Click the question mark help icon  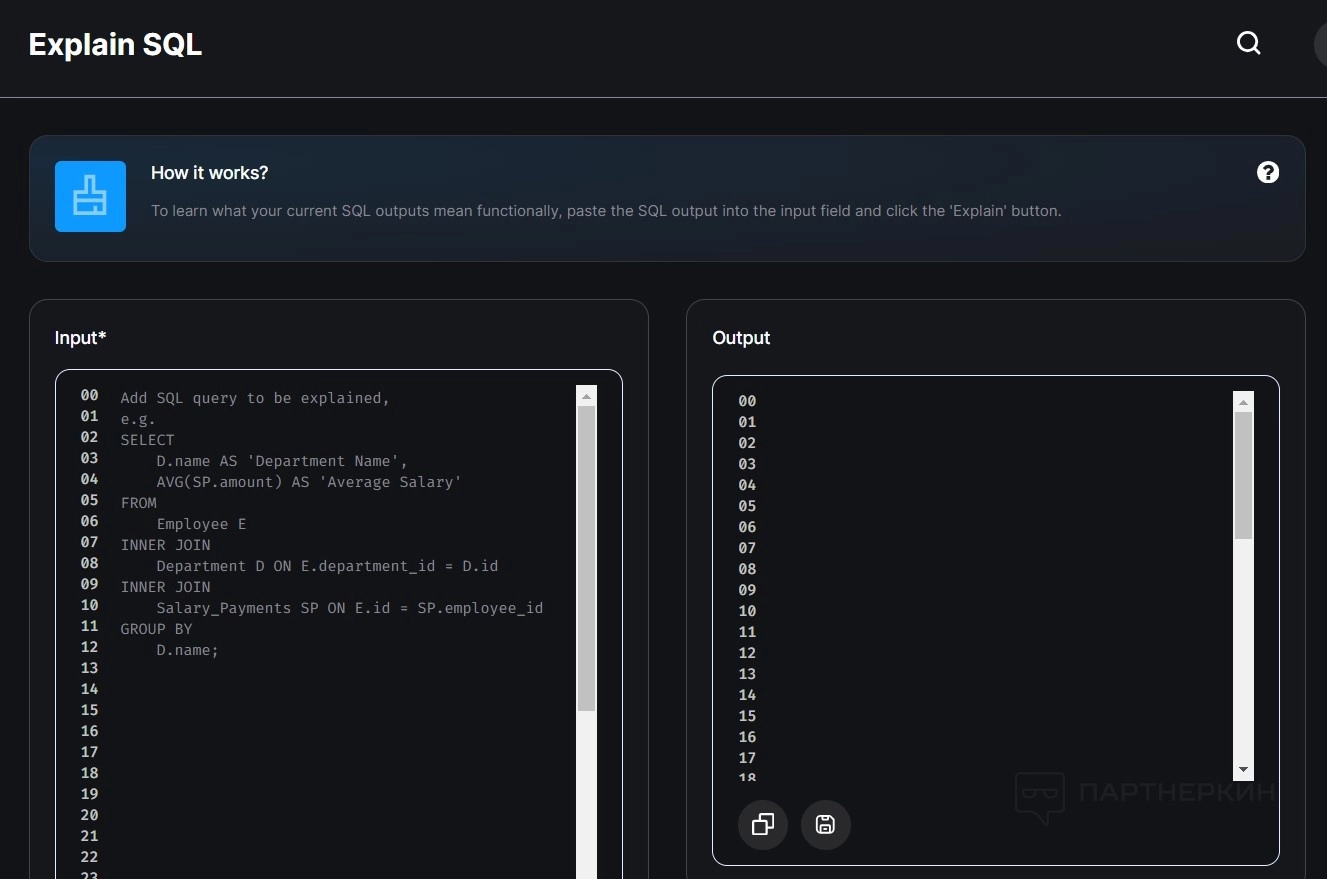click(1268, 172)
